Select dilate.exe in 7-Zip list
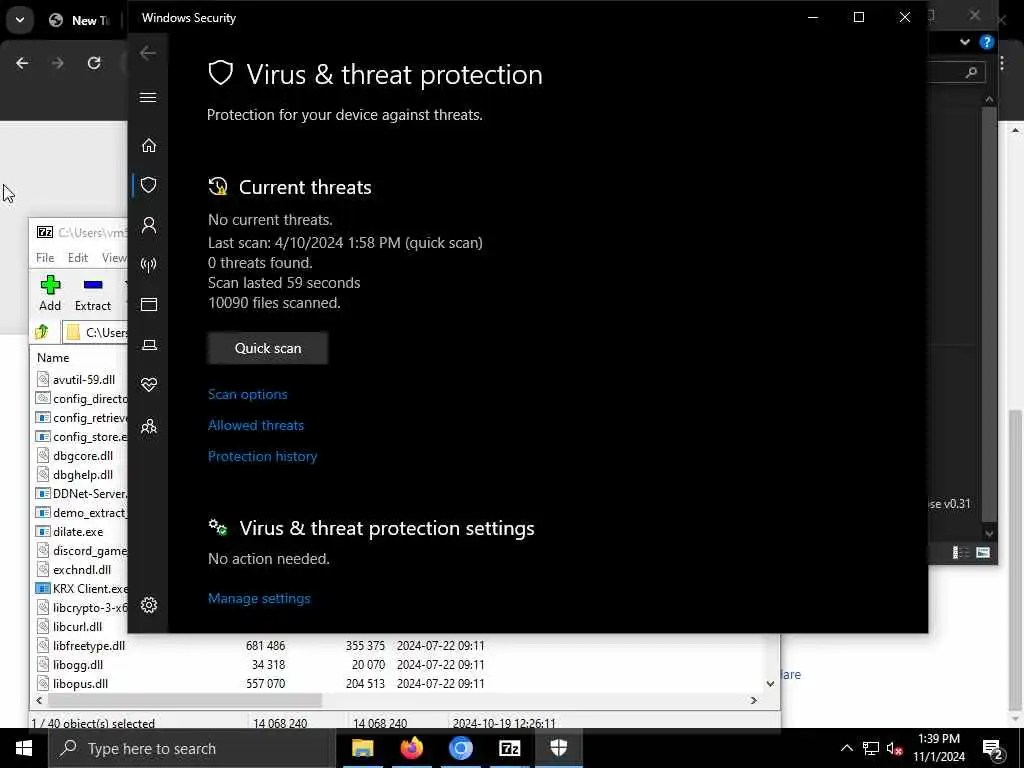Image resolution: width=1024 pixels, height=768 pixels. pyautogui.click(x=78, y=532)
